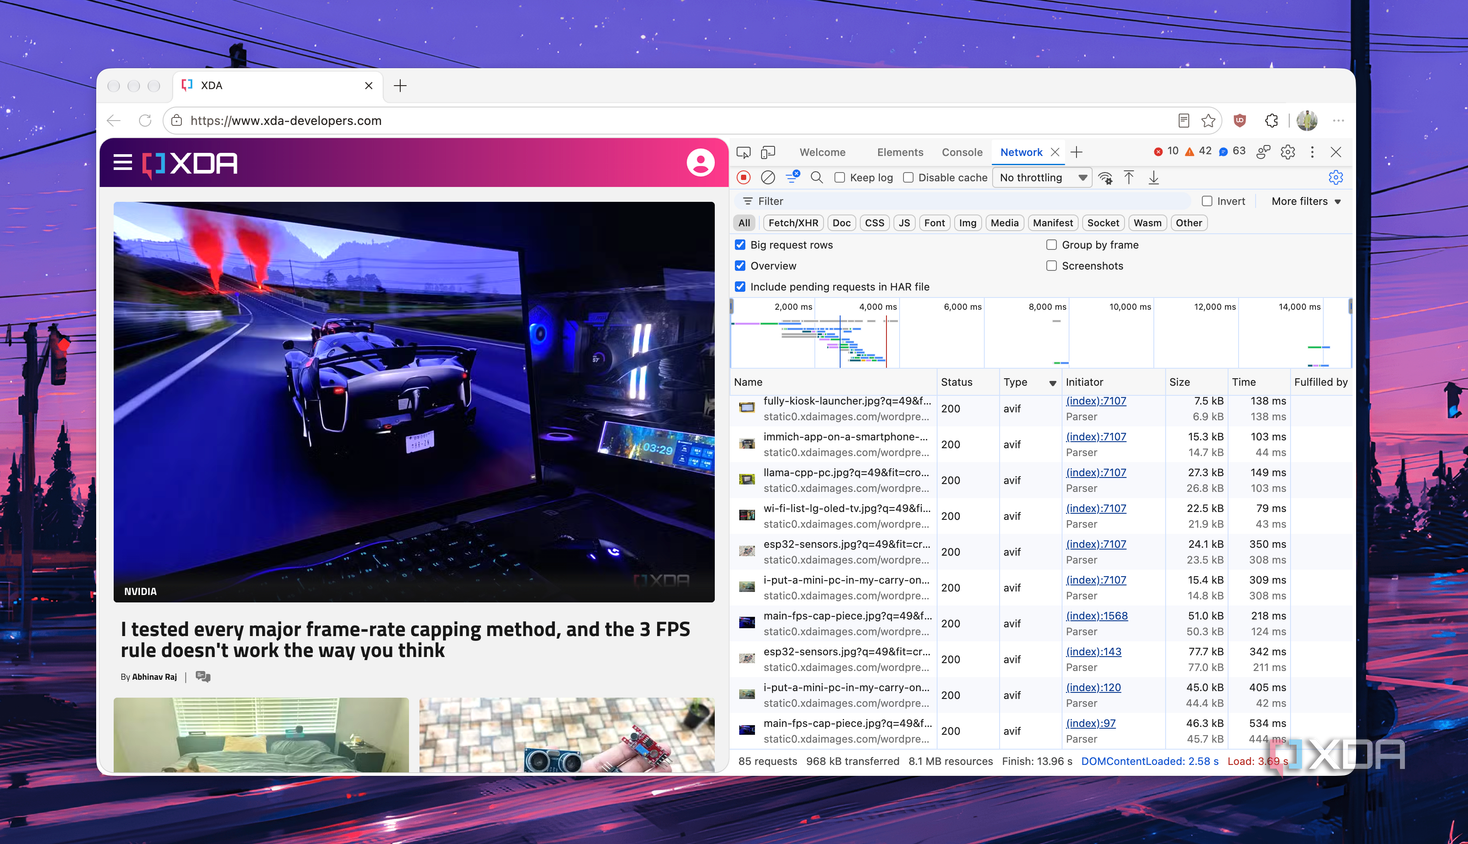Image resolution: width=1468 pixels, height=844 pixels.
Task: Import HAR file upload arrow
Action: pos(1129,177)
